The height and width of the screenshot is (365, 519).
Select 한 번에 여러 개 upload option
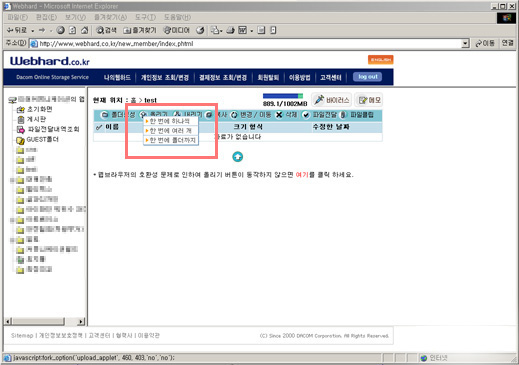[170, 130]
